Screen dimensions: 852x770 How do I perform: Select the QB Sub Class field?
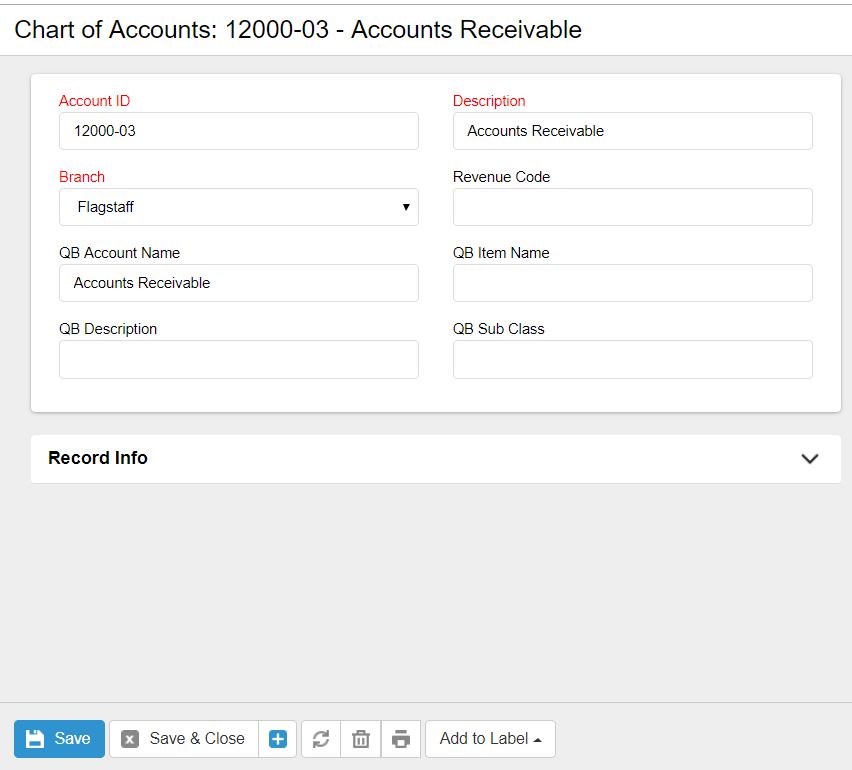632,359
